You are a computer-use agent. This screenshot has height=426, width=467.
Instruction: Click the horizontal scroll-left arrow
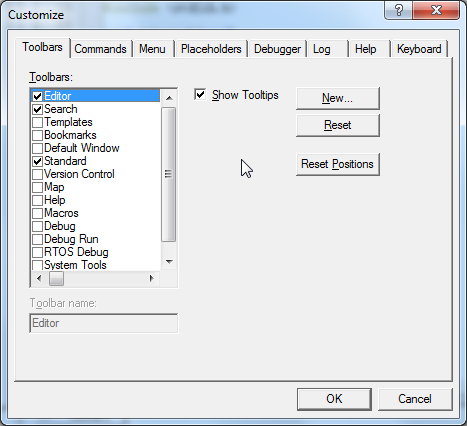pos(39,278)
